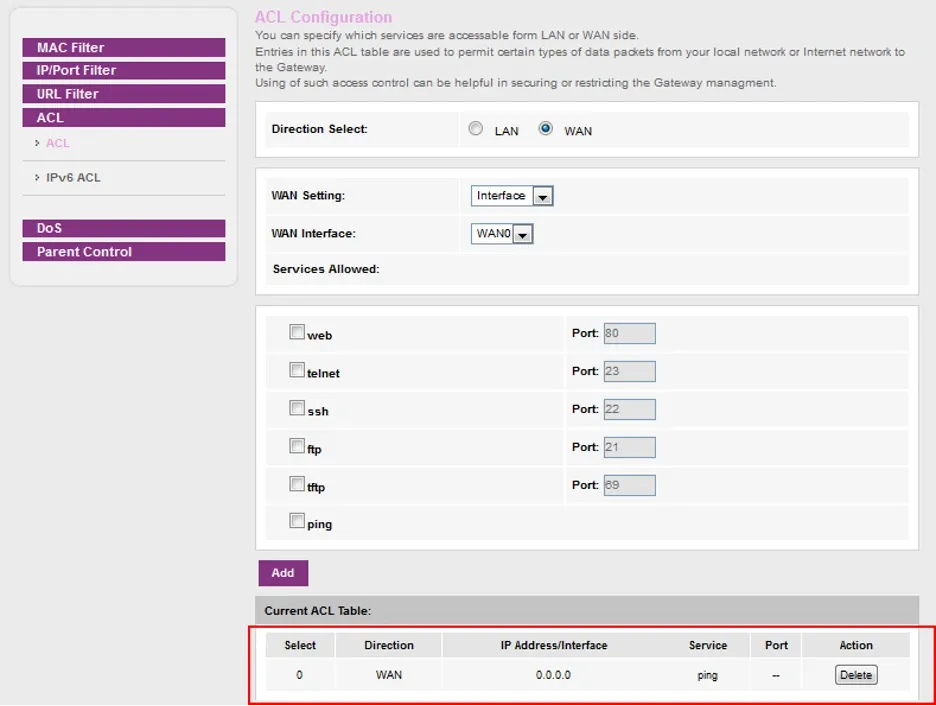Tick the ssh service checkbox
The height and width of the screenshot is (706, 936).
point(297,408)
